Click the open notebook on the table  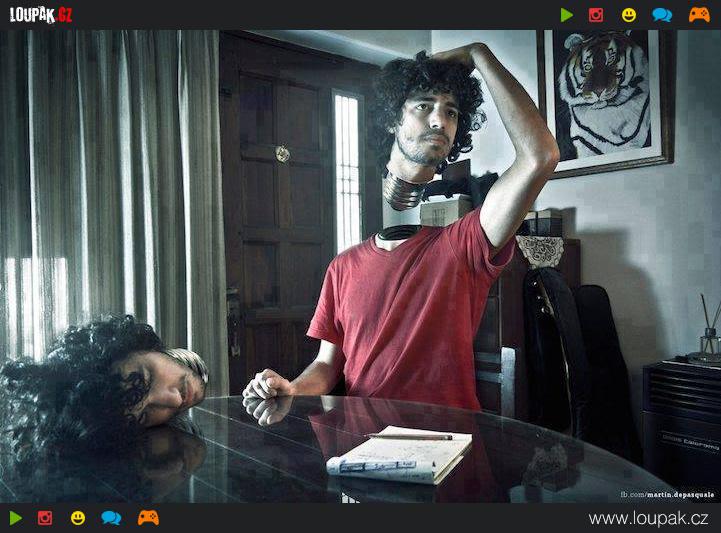[x=400, y=455]
